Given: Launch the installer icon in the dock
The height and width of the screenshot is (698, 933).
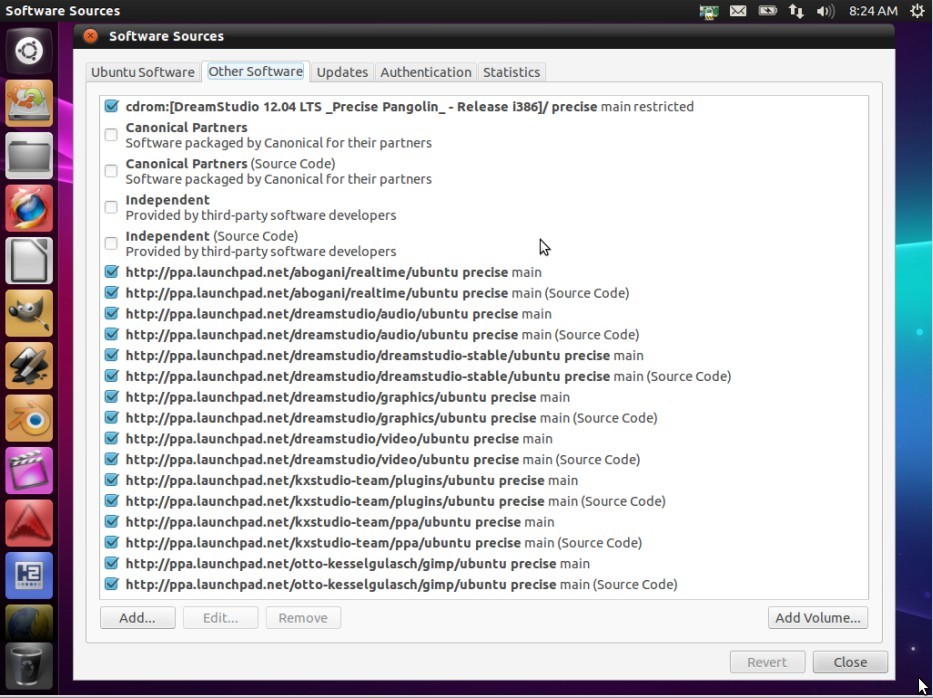Looking at the screenshot, I should click(x=29, y=103).
